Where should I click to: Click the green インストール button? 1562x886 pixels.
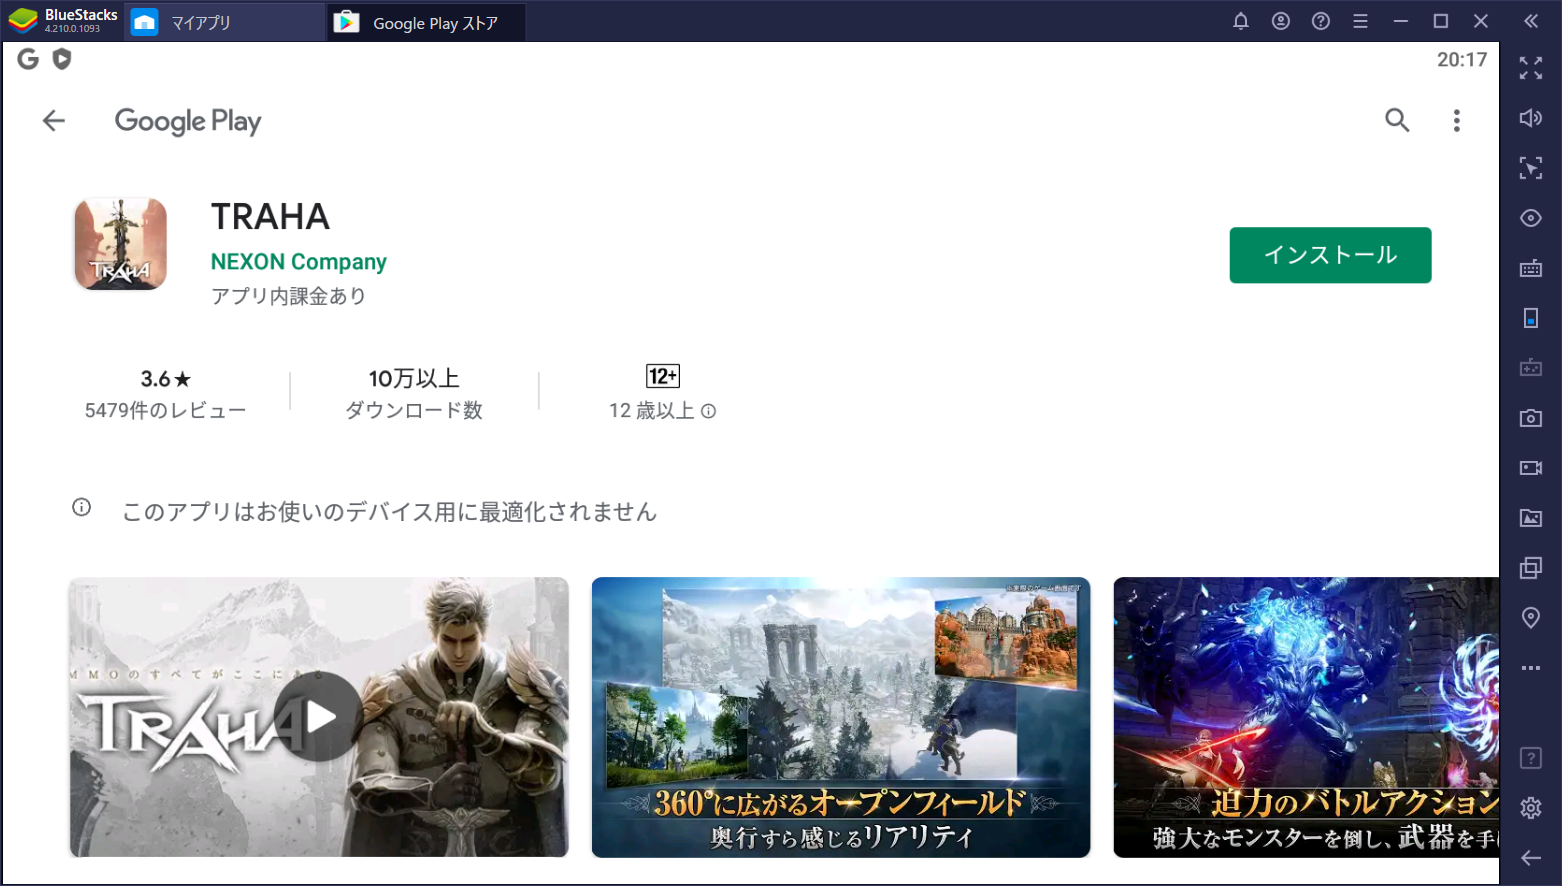[1330, 255]
